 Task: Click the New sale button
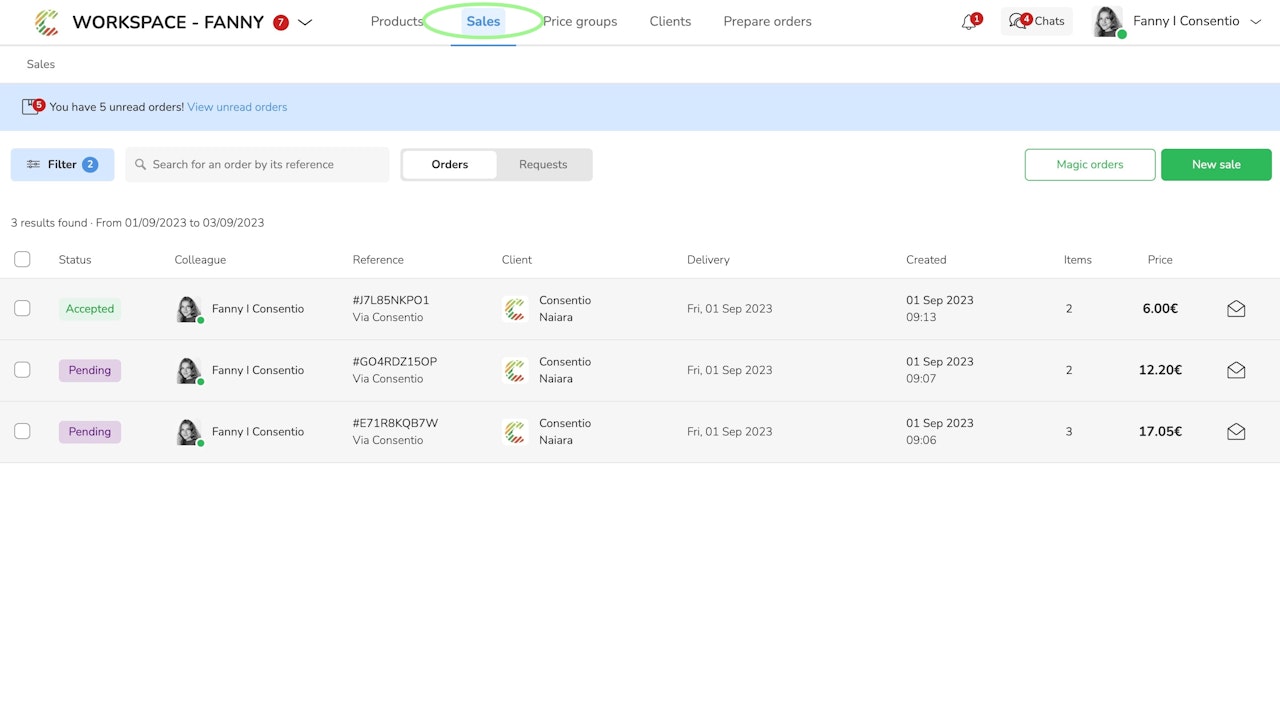click(x=1215, y=165)
